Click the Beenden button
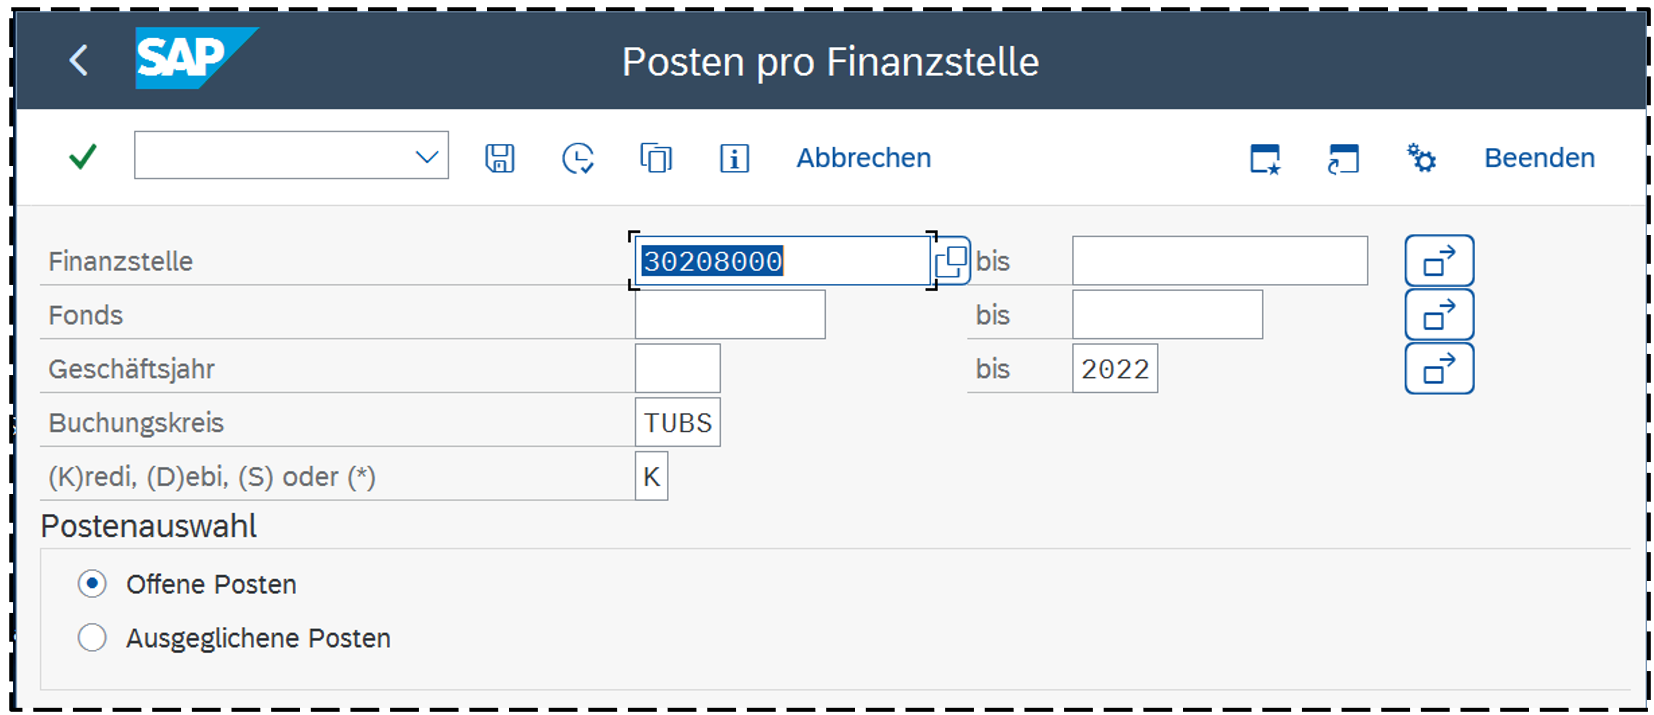The width and height of the screenshot is (1654, 715). 1539,158
